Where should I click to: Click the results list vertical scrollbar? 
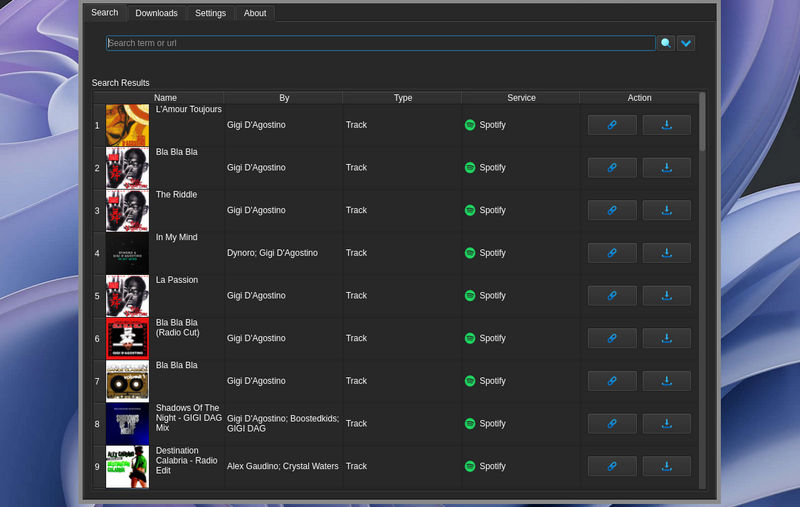click(x=702, y=122)
